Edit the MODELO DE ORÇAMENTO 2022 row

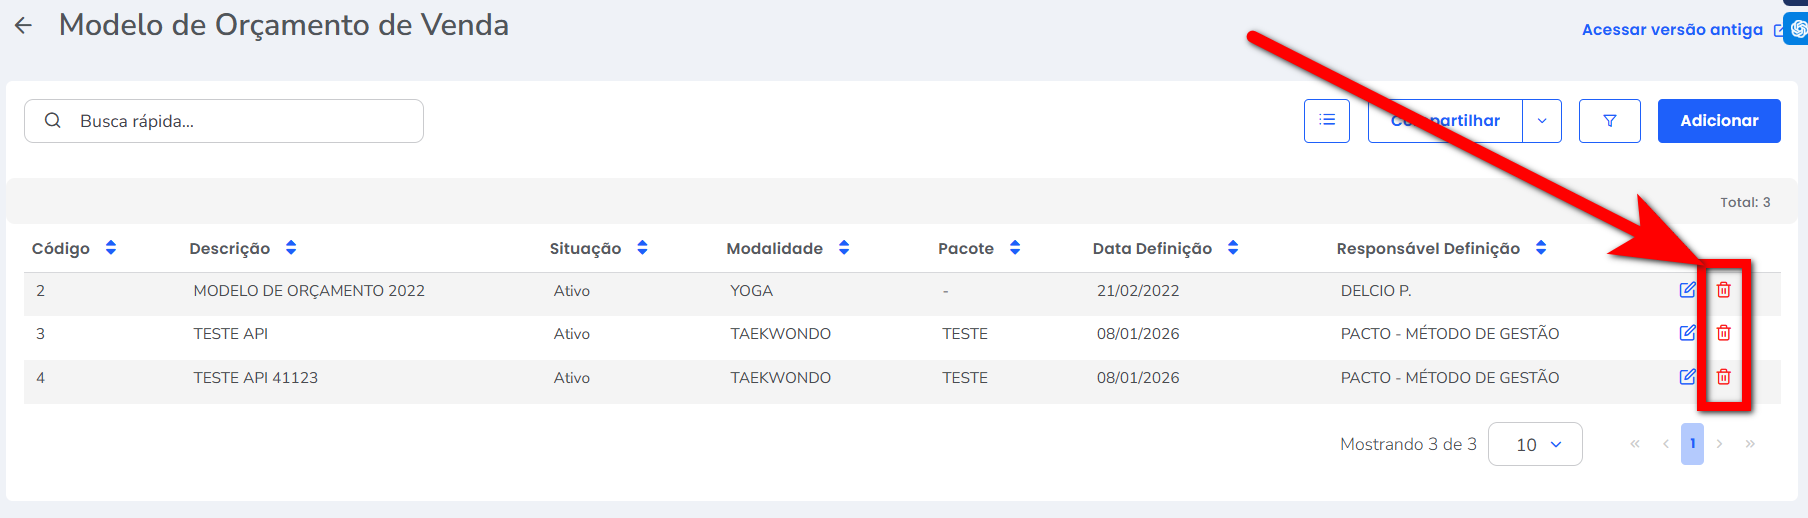tap(1687, 290)
